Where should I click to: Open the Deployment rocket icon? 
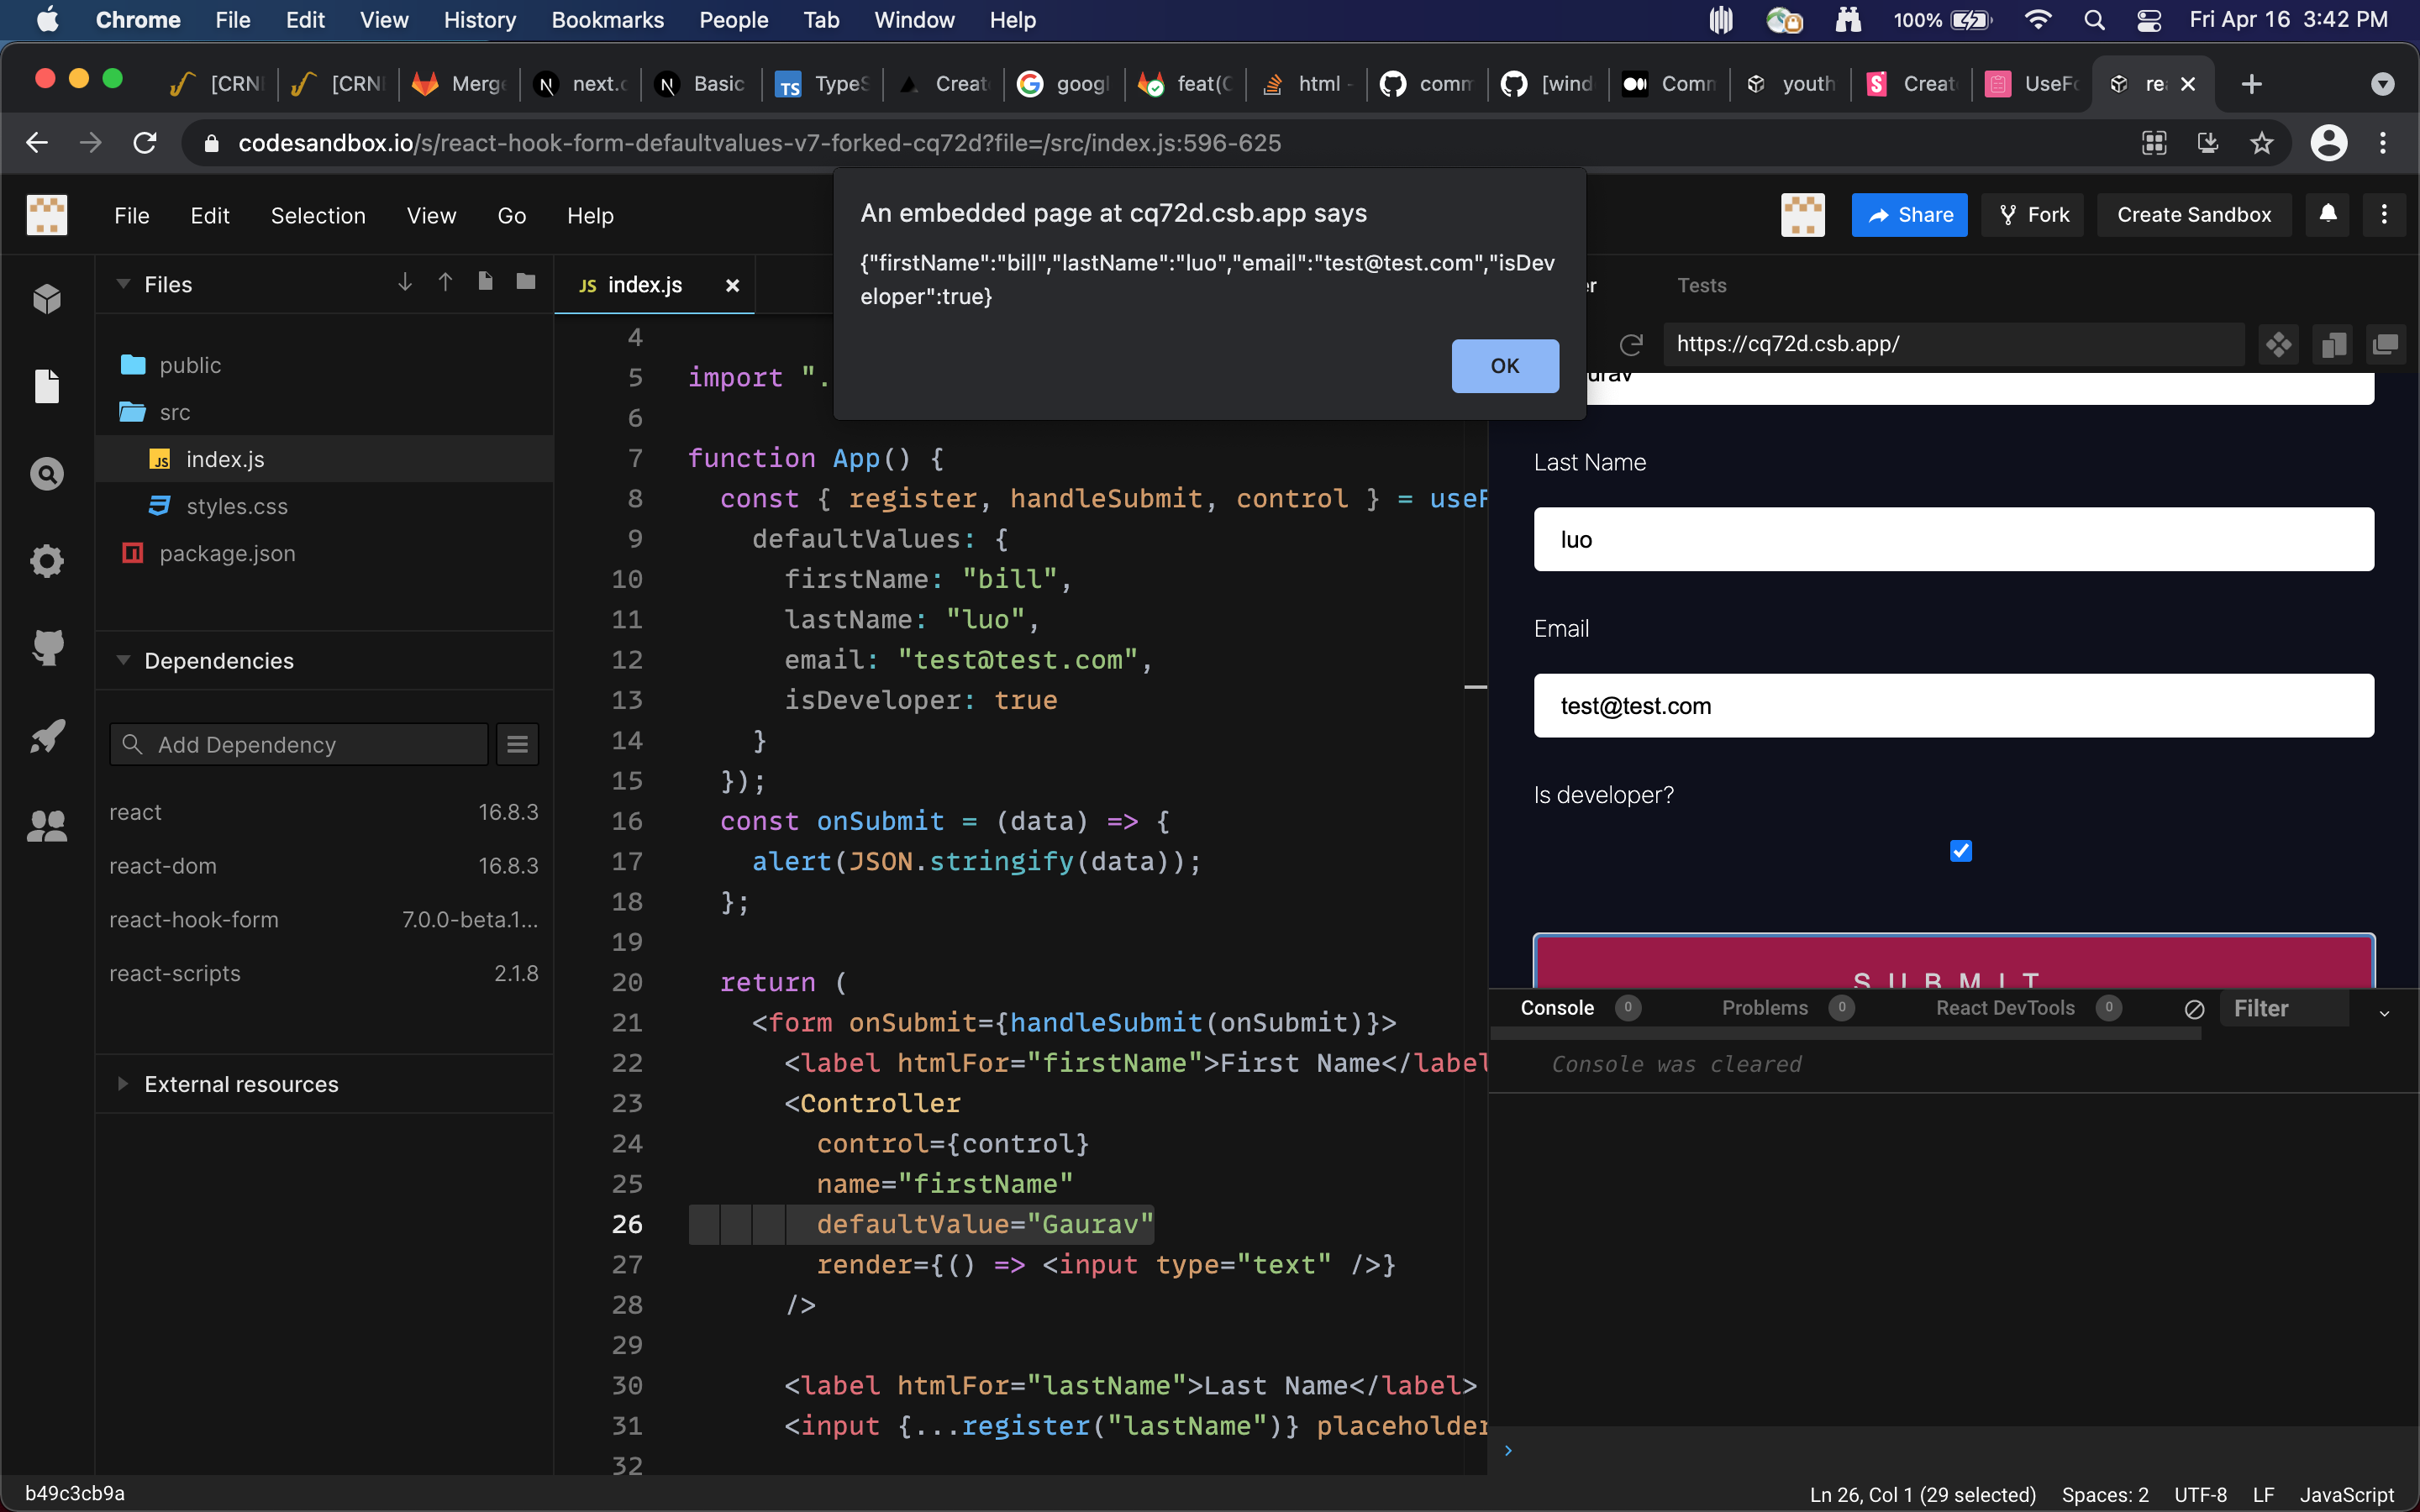tap(47, 737)
